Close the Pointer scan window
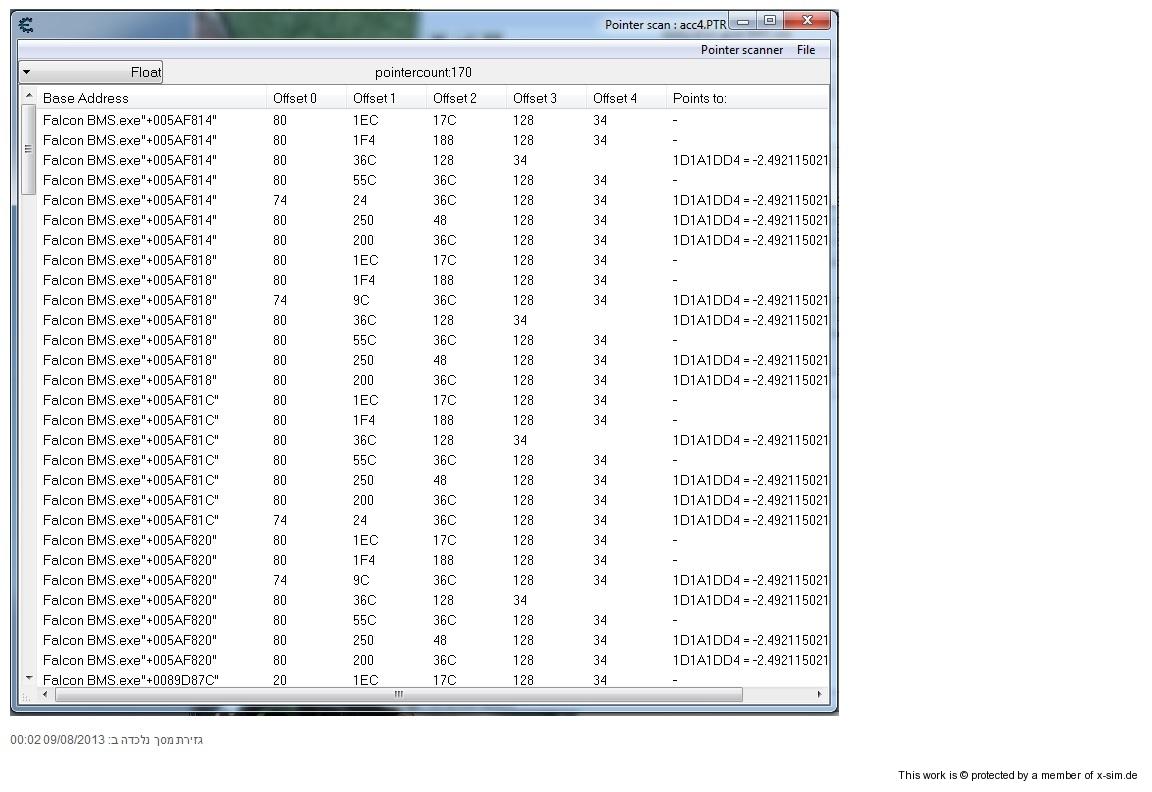Image resolution: width=1152 pixels, height=792 pixels. coord(807,21)
